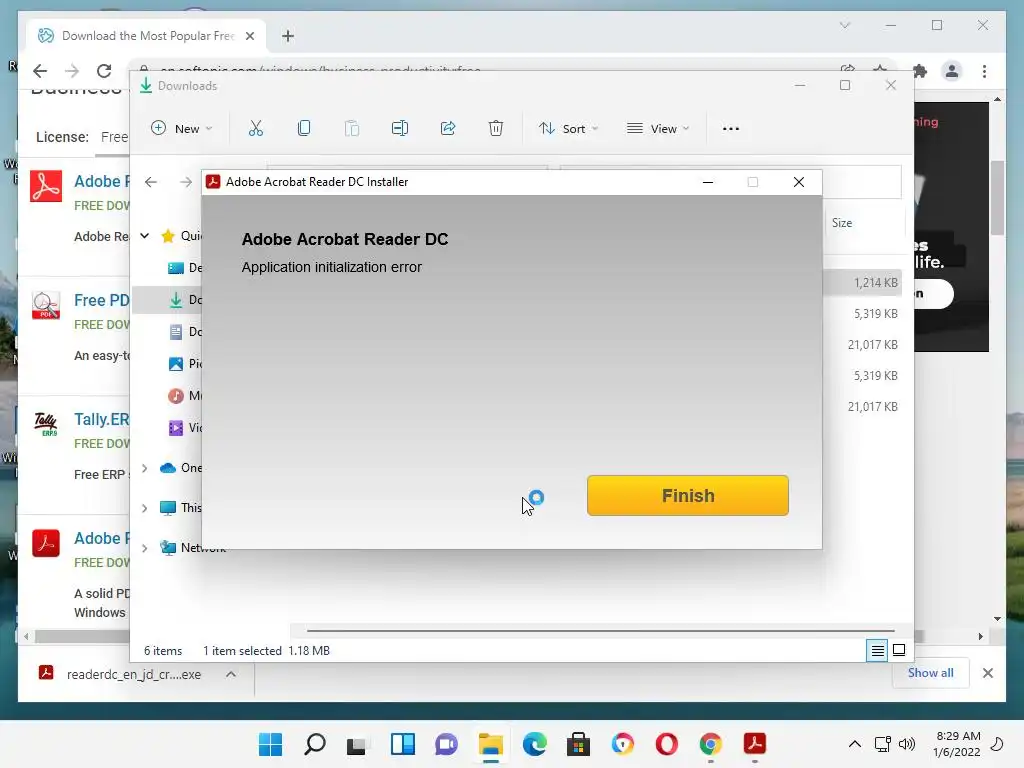The width and height of the screenshot is (1024, 768).
Task: Click the Softonic page vertical scrollbar
Action: pyautogui.click(x=997, y=197)
